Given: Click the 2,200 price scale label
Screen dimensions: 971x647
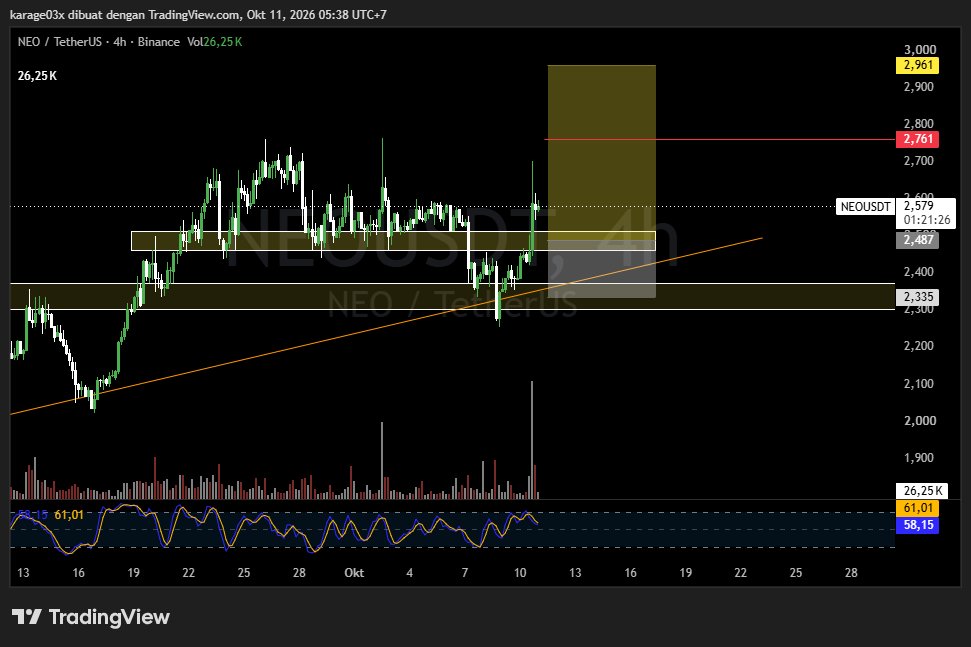Looking at the screenshot, I should coord(918,346).
